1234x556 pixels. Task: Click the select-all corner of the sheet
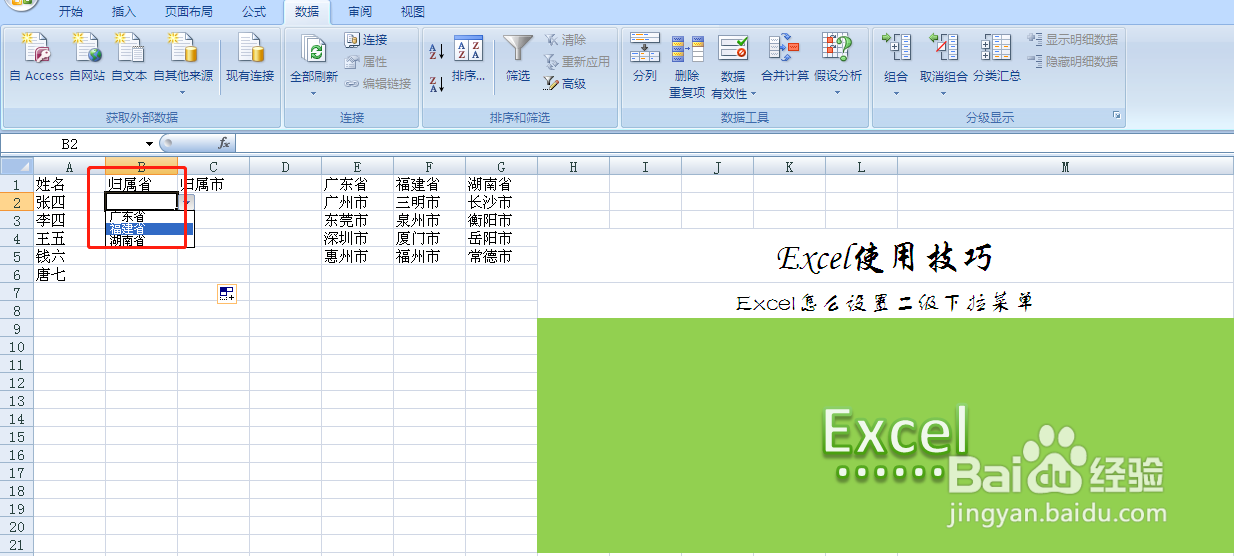pos(17,166)
